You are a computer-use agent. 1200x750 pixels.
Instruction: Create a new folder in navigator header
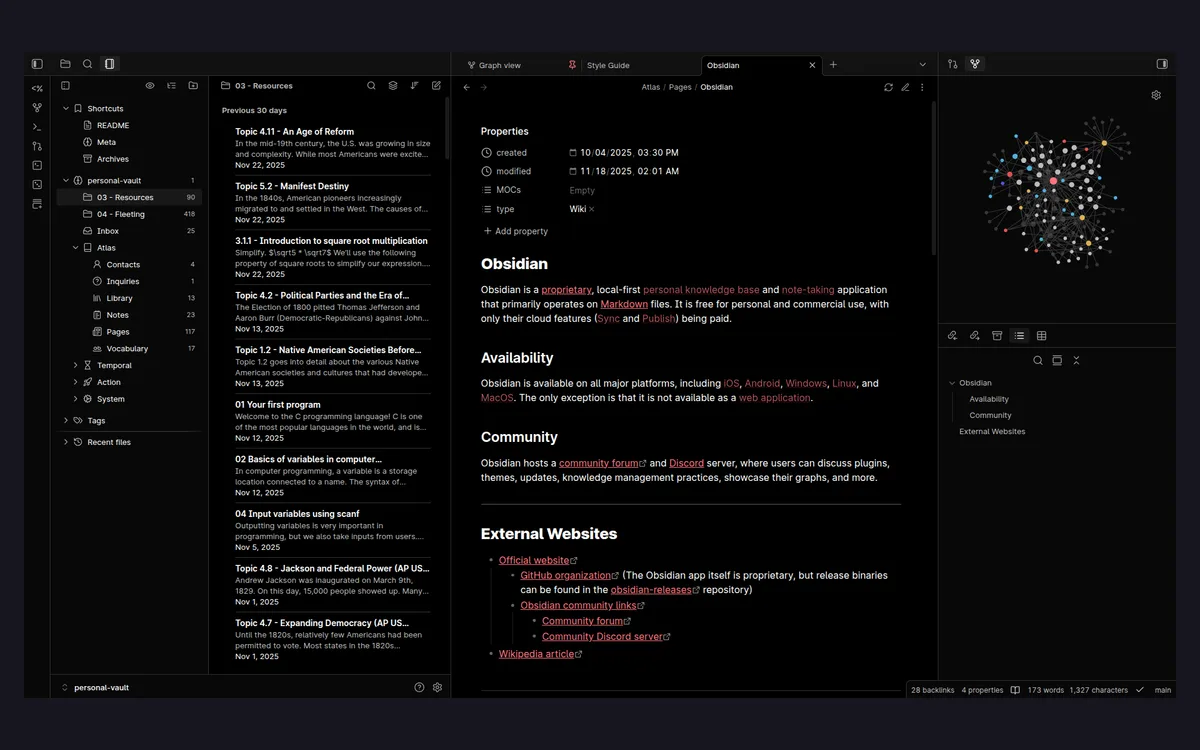[x=193, y=86]
